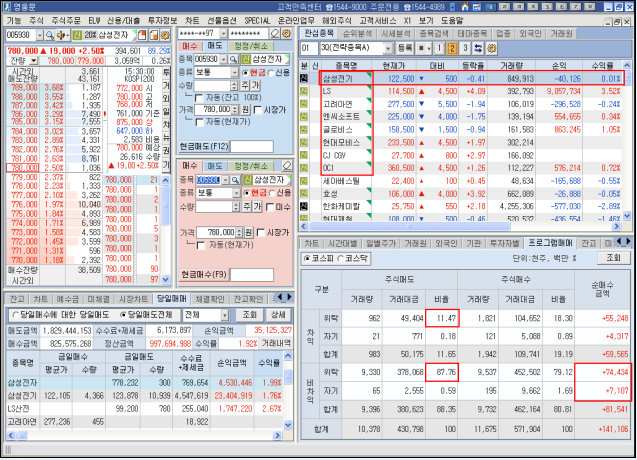Click the green row icon beside LS
Image resolution: width=637 pixels, height=460 pixels.
pos(303,91)
